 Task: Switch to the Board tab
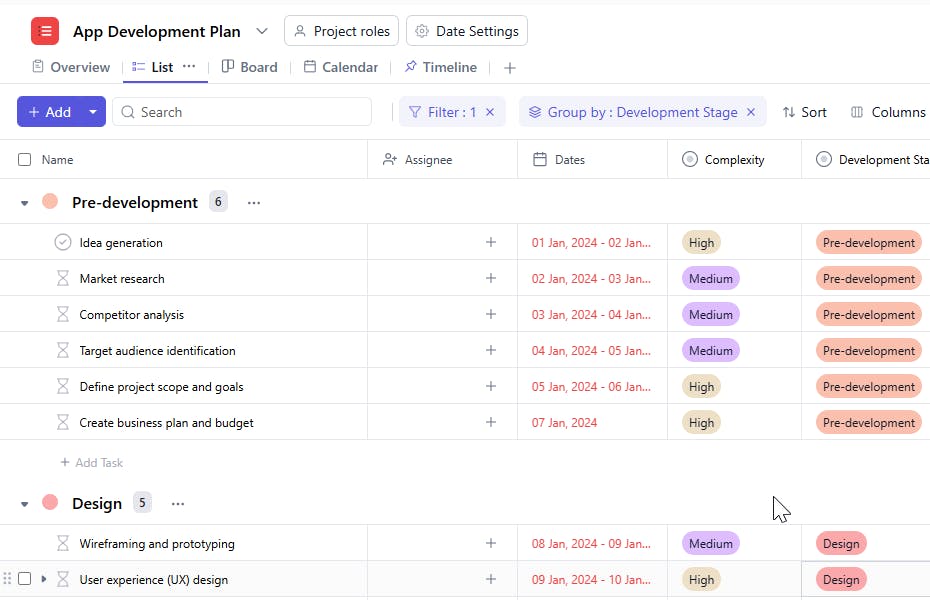coord(249,67)
